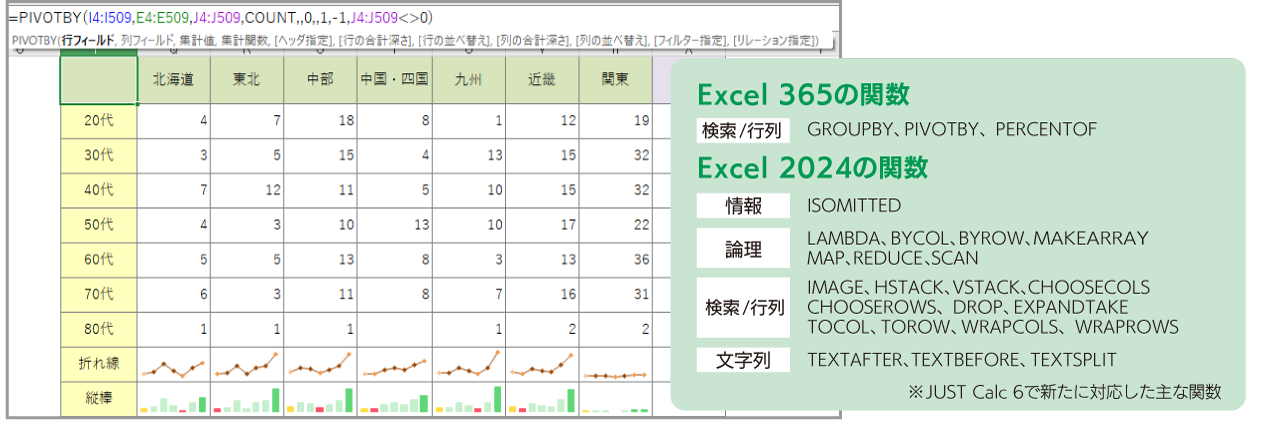The width and height of the screenshot is (1280, 421).
Task: Select the 50代 row label
Action: click(x=98, y=225)
